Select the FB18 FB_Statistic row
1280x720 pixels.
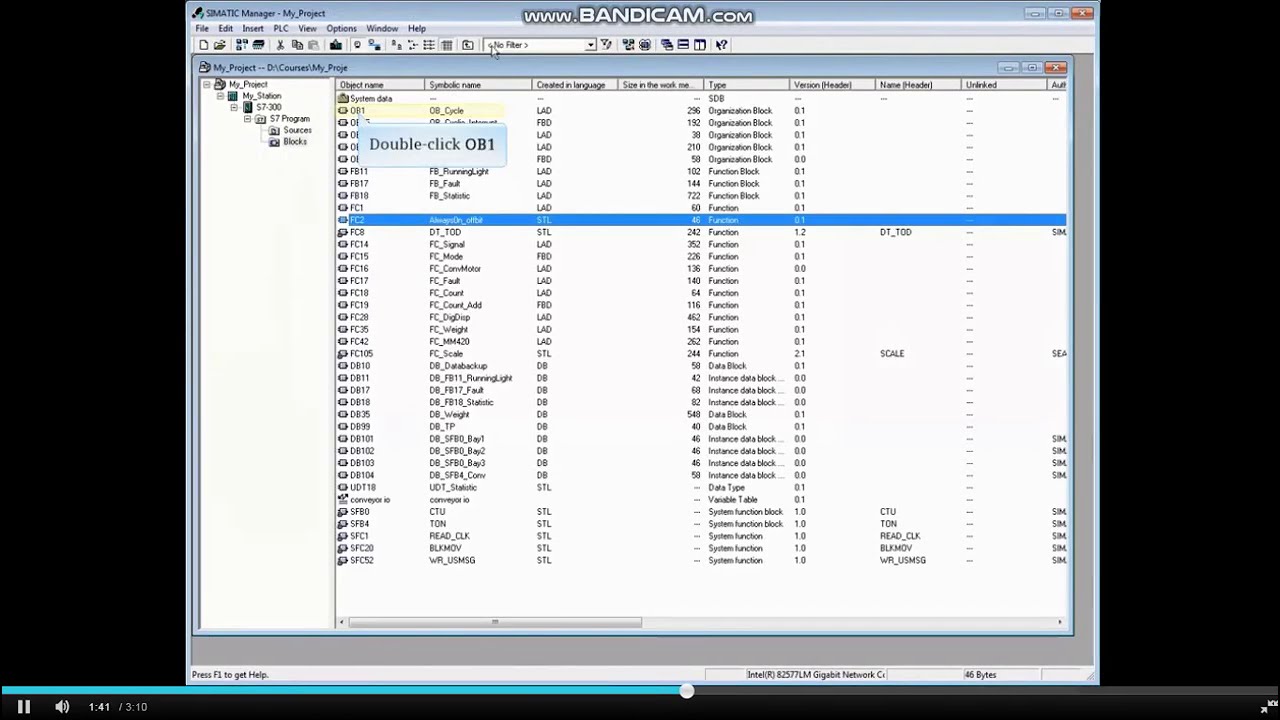(x=701, y=196)
